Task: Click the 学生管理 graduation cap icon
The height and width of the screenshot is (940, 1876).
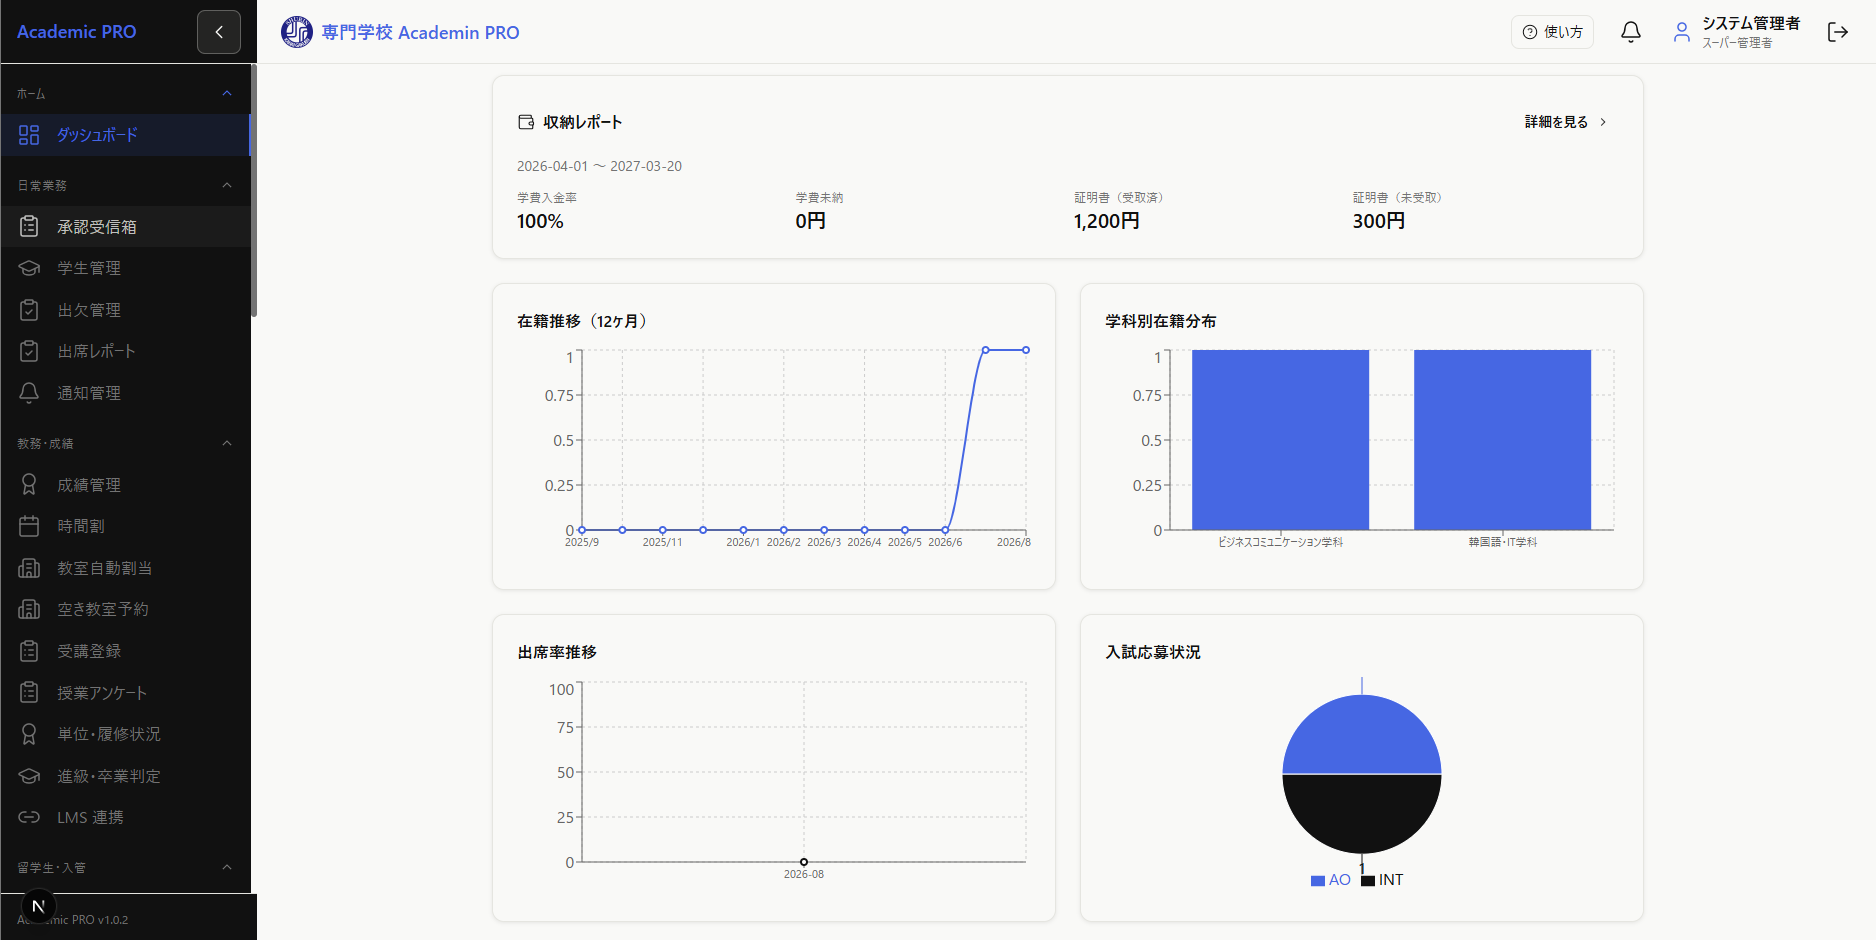Action: [29, 268]
